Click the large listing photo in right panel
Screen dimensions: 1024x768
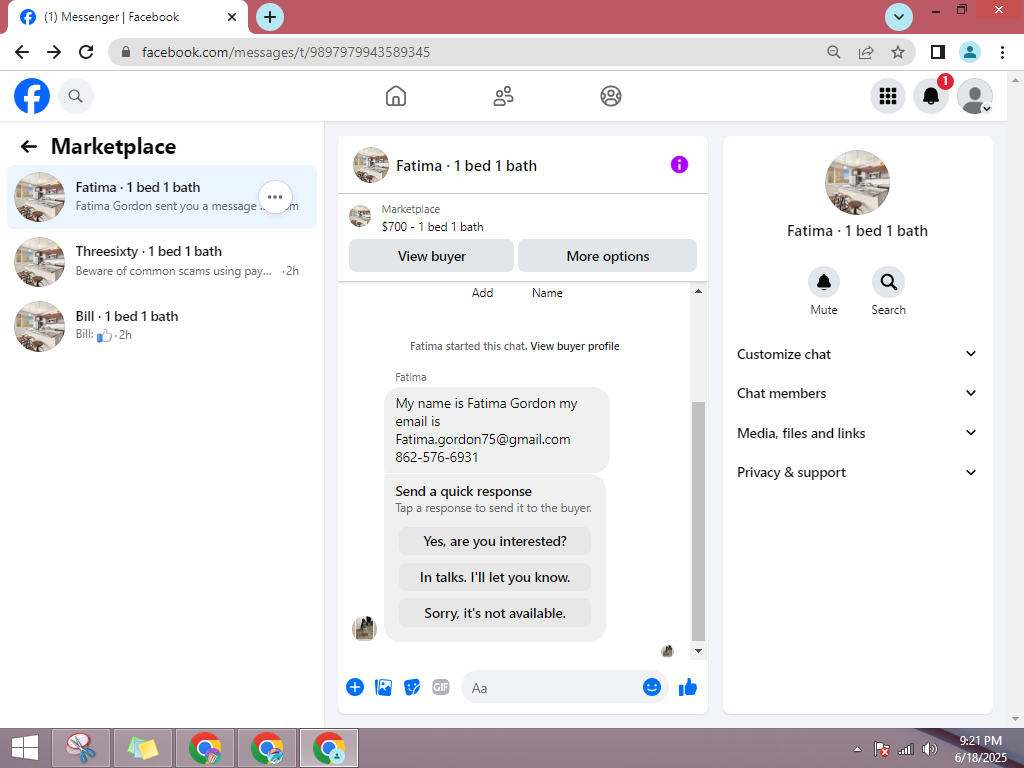coord(857,182)
